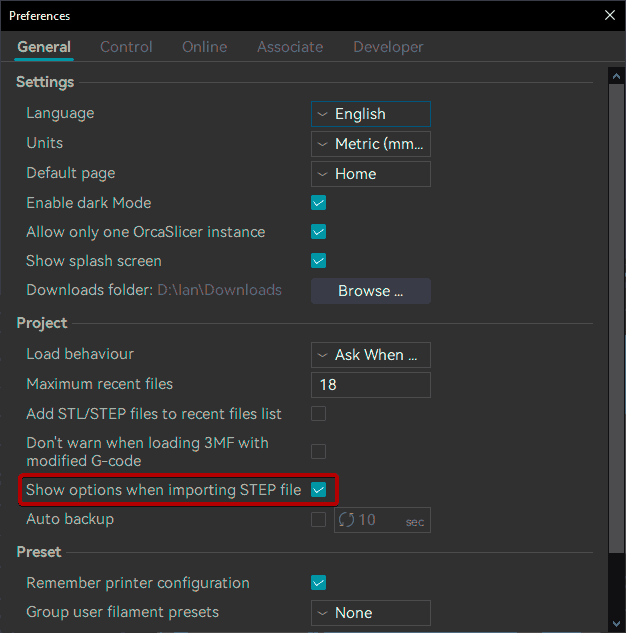This screenshot has width=626, height=633.
Task: Click Browse button for Downloads folder
Action: 371,291
